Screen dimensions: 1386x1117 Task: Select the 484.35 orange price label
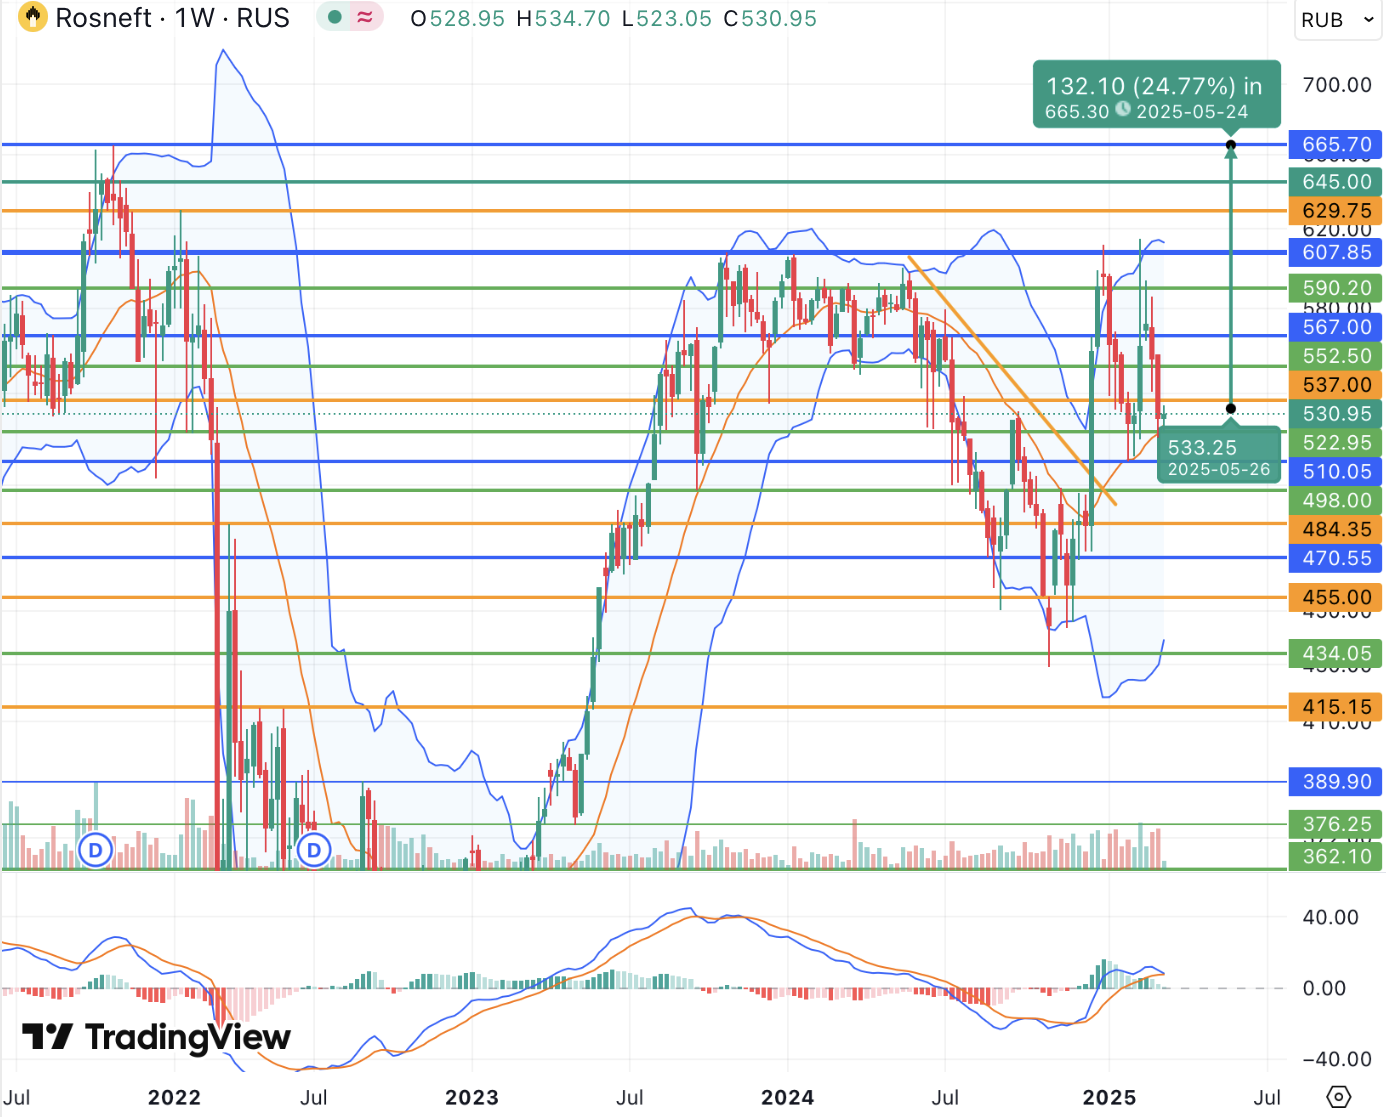click(x=1336, y=529)
